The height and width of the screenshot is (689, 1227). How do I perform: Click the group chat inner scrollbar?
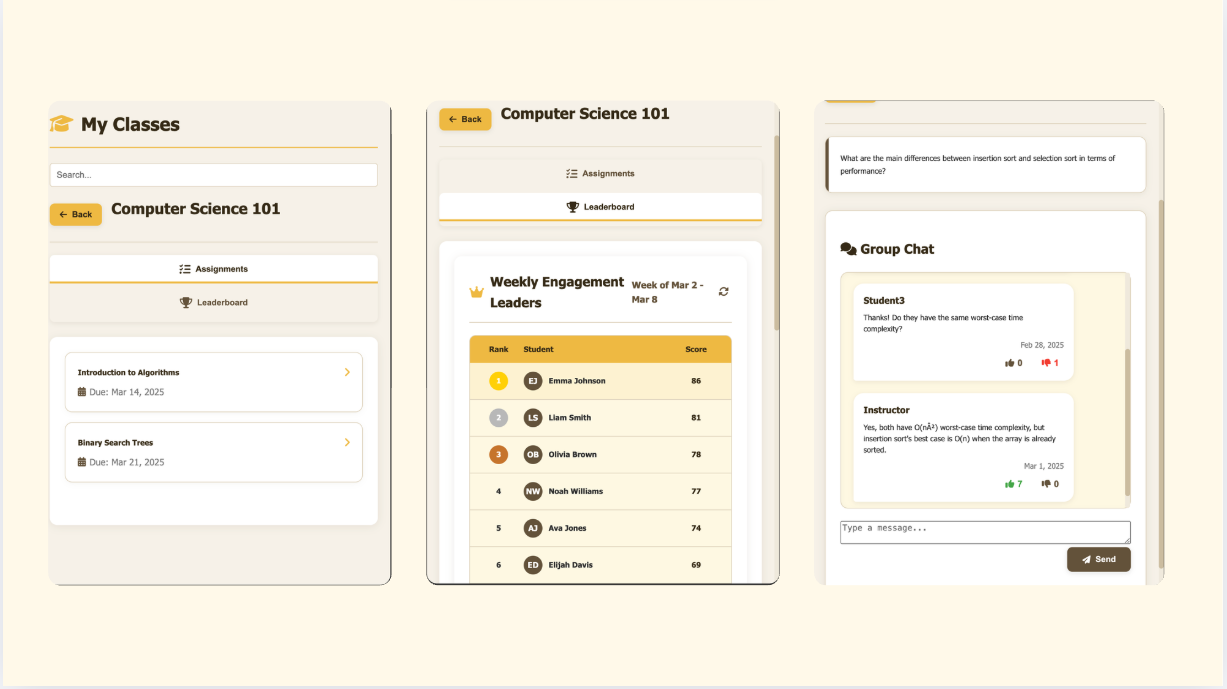coord(1128,422)
